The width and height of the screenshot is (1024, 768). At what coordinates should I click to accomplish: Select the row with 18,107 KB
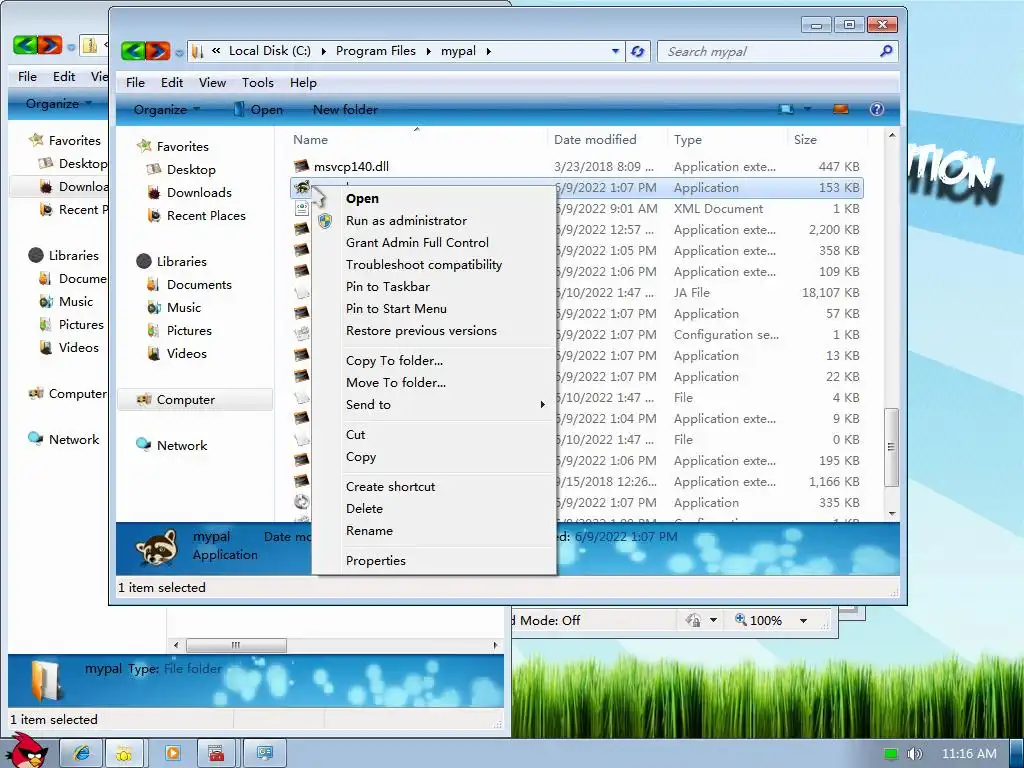pyautogui.click(x=577, y=293)
